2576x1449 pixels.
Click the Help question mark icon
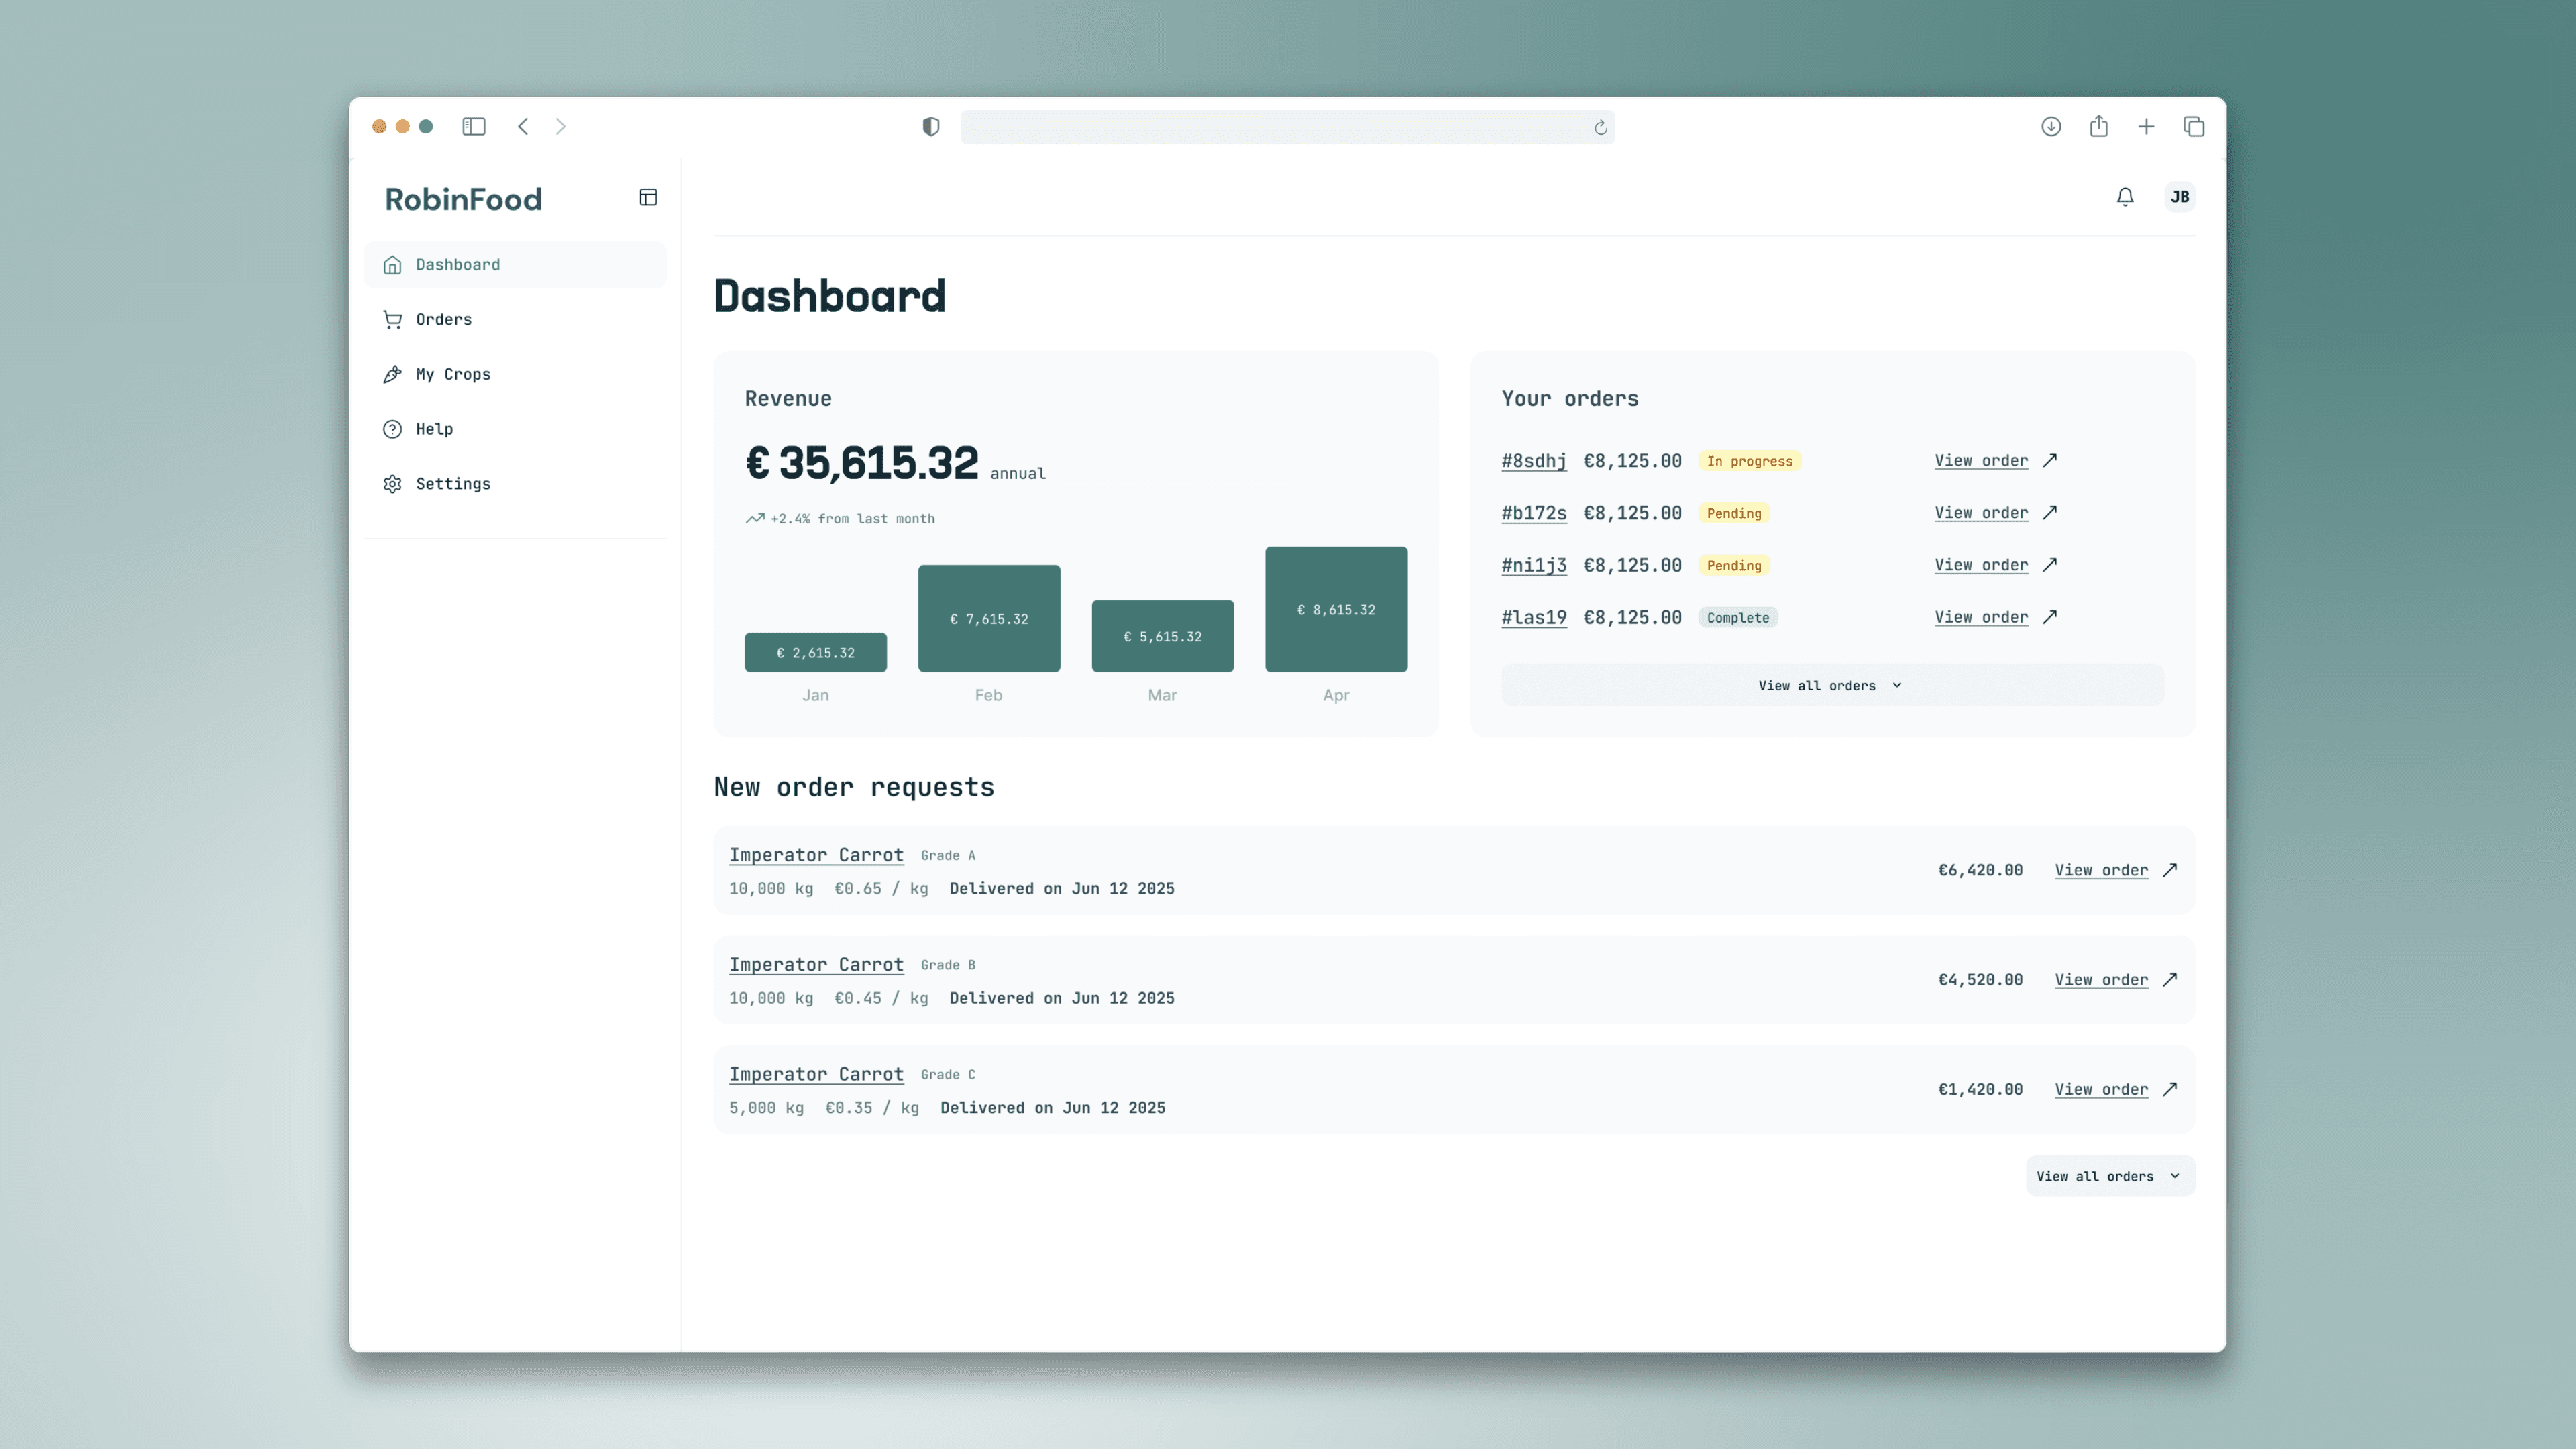point(393,429)
